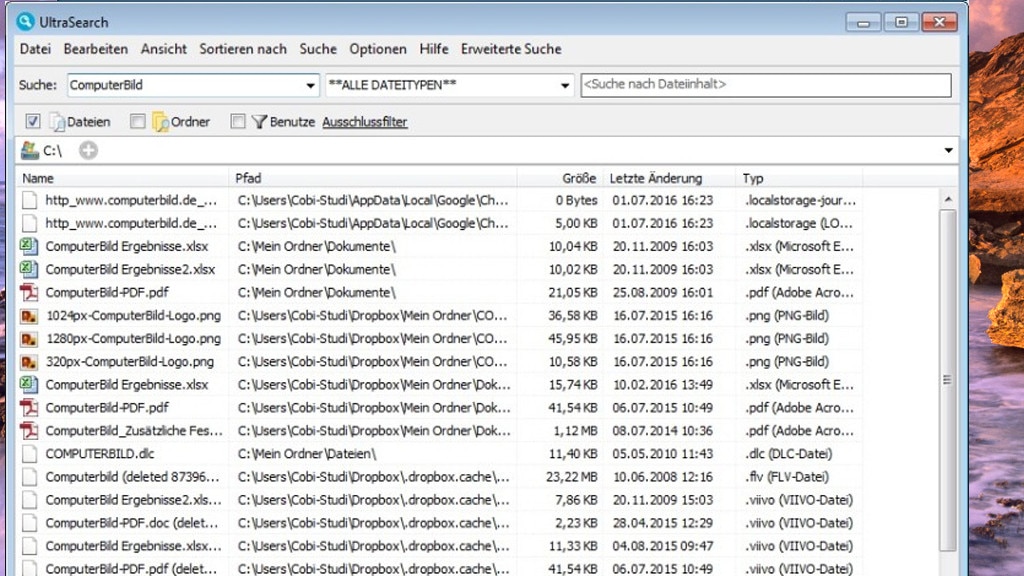Screen dimensions: 1024x576
Task: Click Excel icon of 15,74 KB Ergebnisse.xlsx
Action: tap(29, 384)
